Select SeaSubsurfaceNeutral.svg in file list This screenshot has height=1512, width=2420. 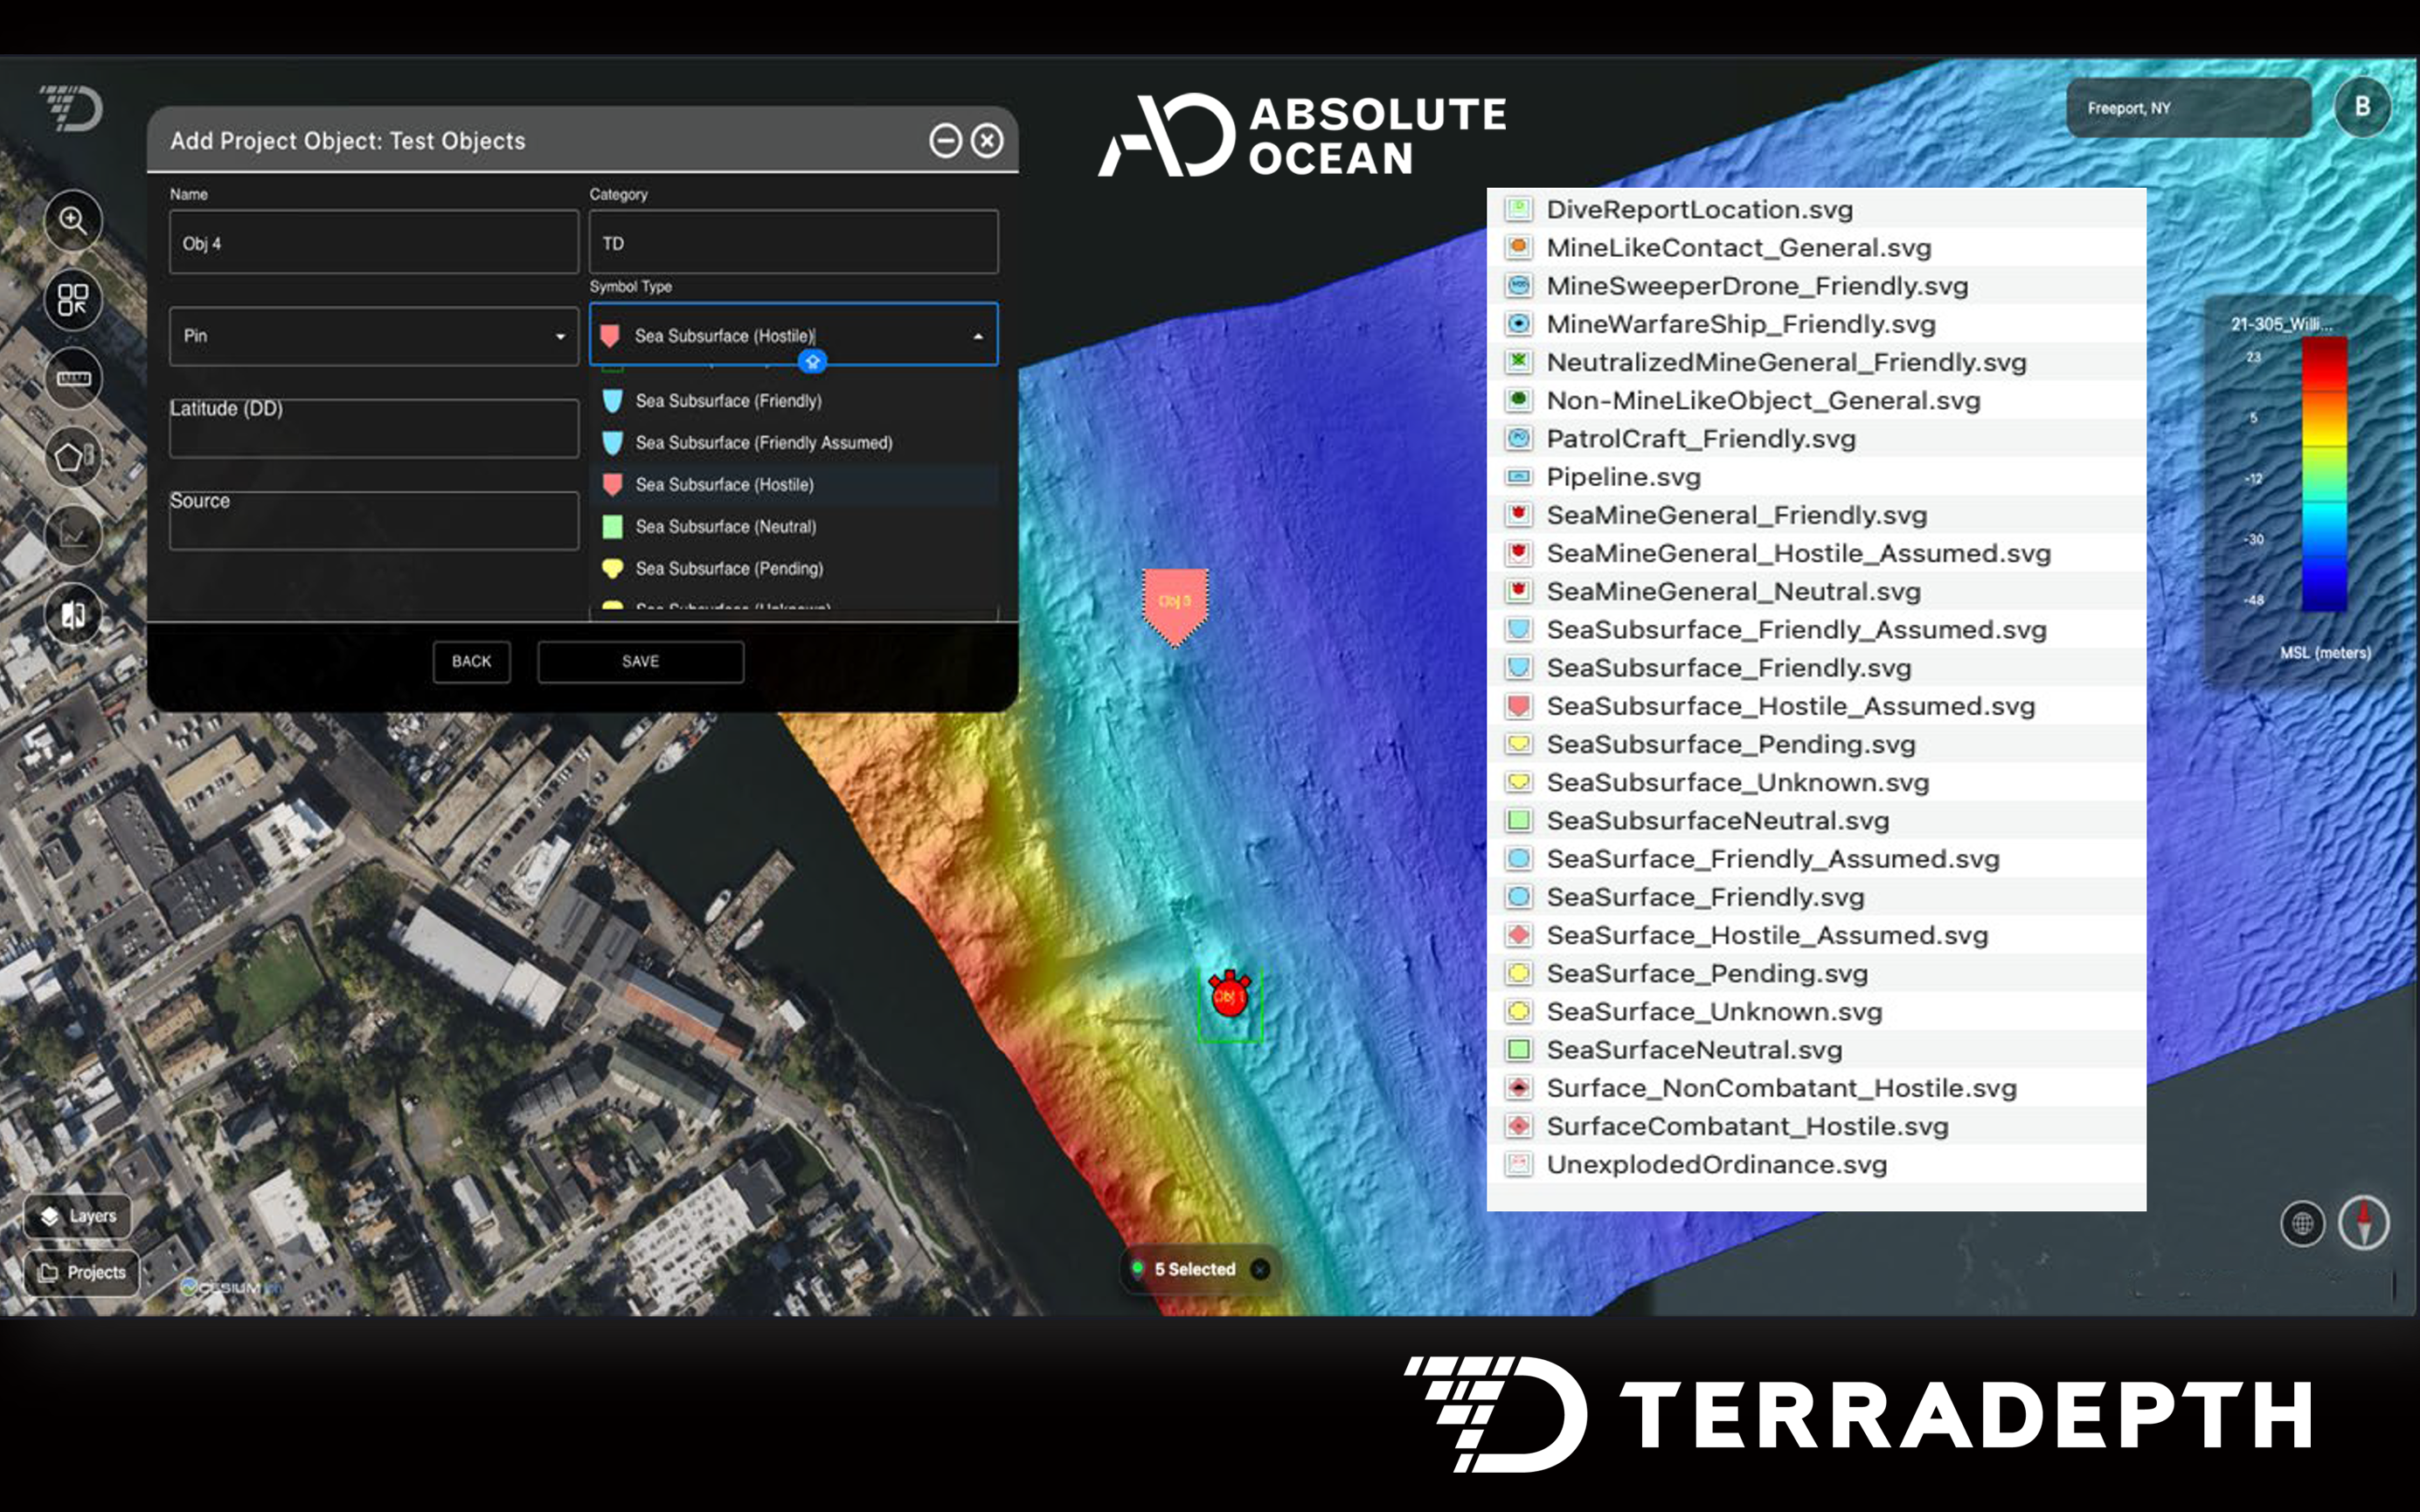pyautogui.click(x=1817, y=821)
